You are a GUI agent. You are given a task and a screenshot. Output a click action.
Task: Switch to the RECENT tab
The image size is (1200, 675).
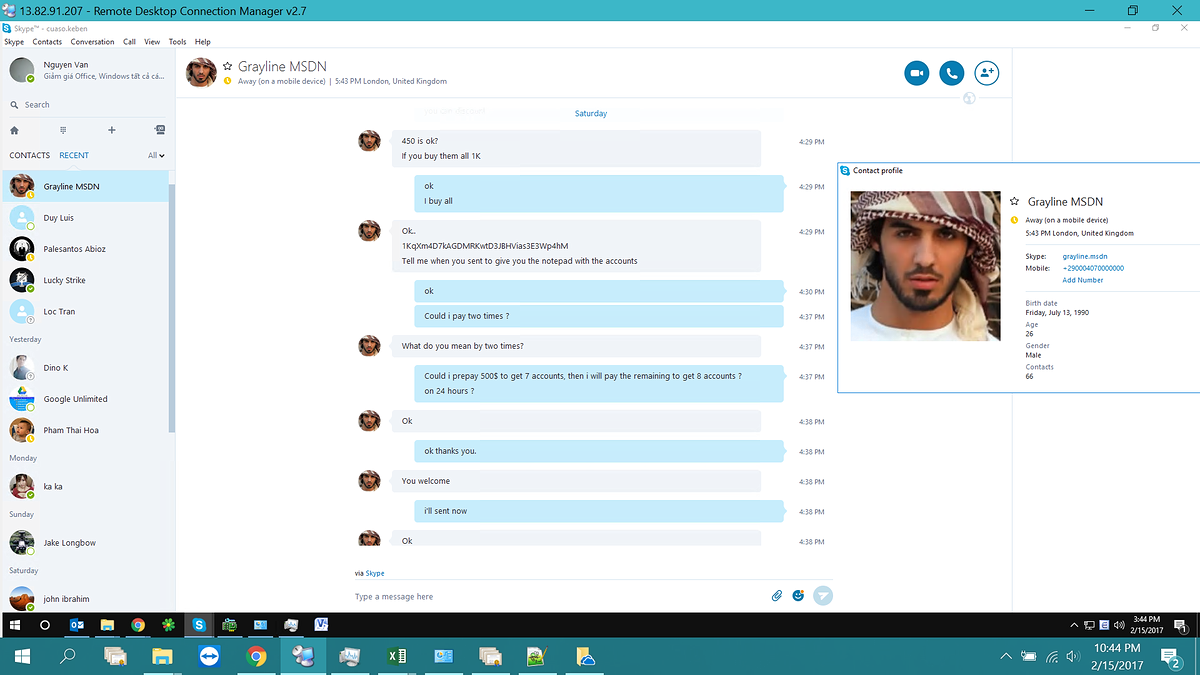click(74, 155)
